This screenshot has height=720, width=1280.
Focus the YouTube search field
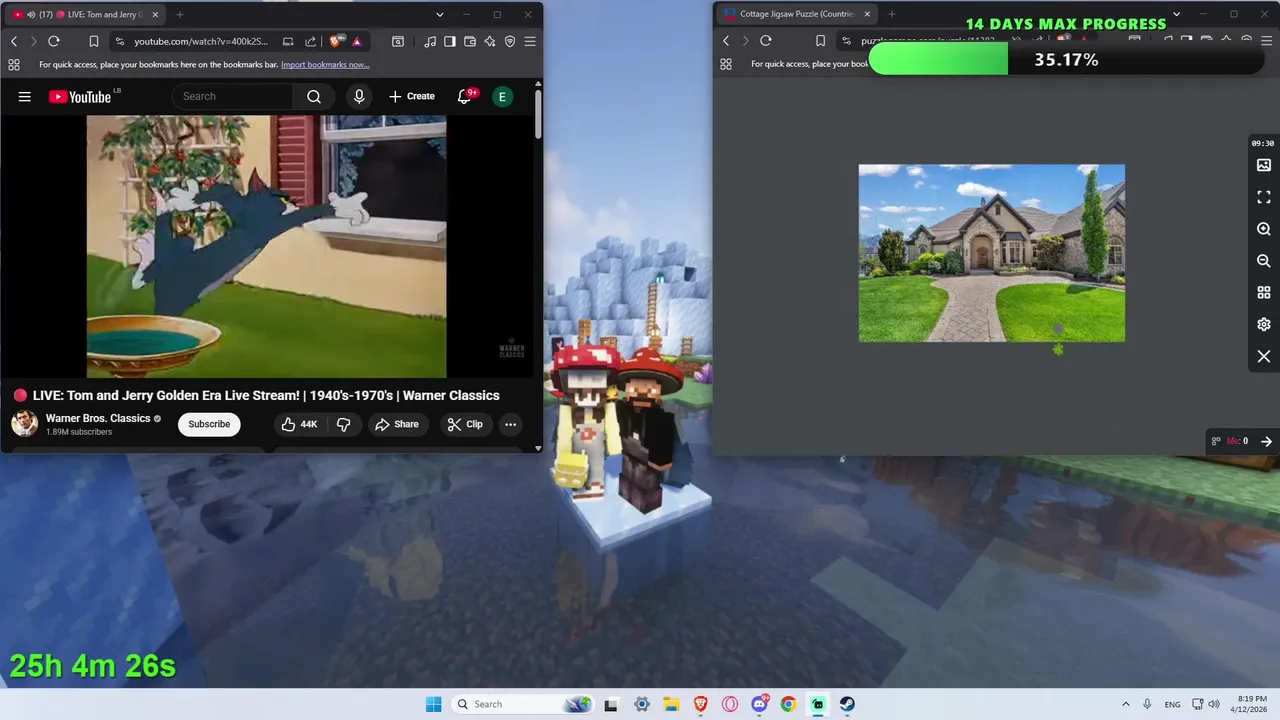pyautogui.click(x=233, y=96)
